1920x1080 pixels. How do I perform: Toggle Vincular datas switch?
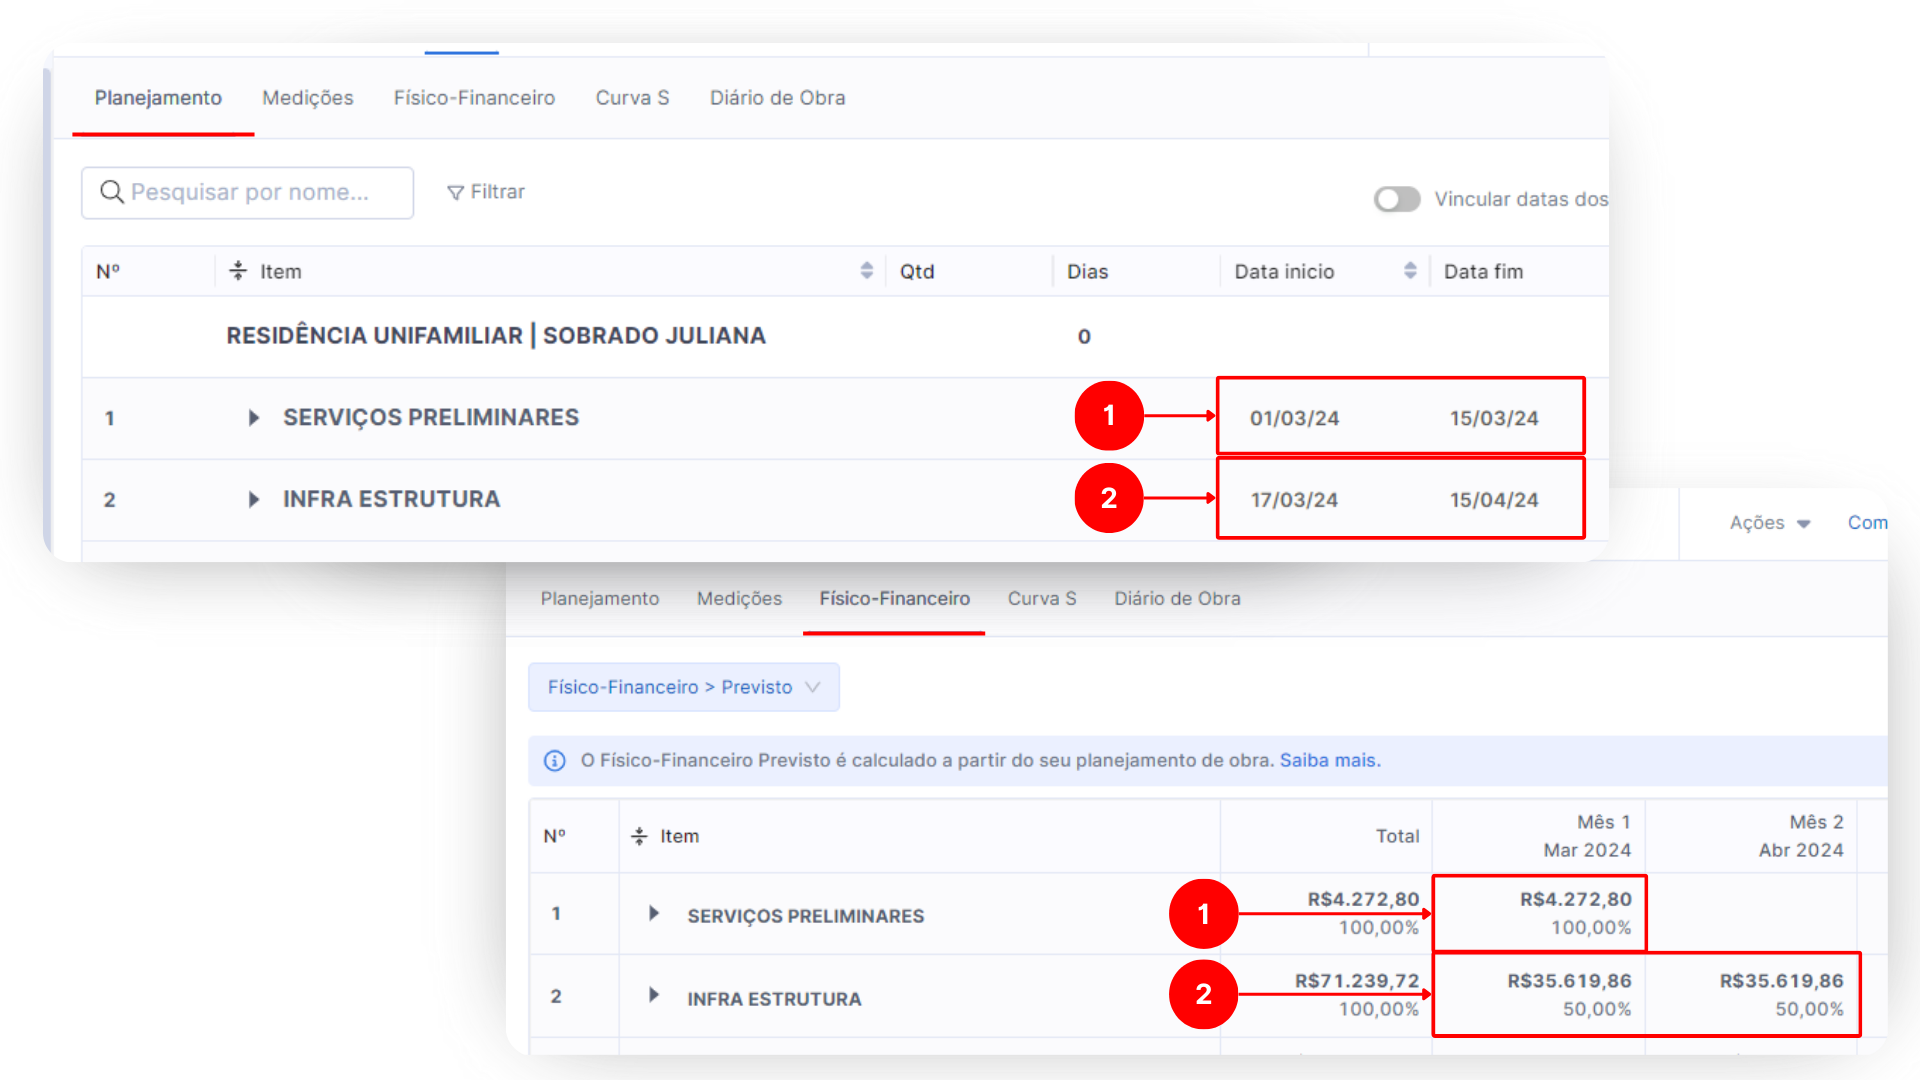1396,199
